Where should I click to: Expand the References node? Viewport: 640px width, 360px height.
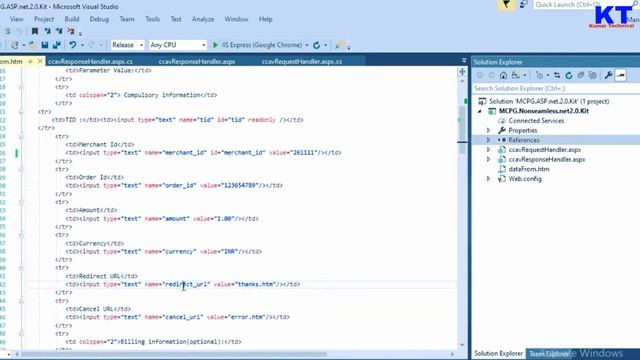tap(488, 140)
